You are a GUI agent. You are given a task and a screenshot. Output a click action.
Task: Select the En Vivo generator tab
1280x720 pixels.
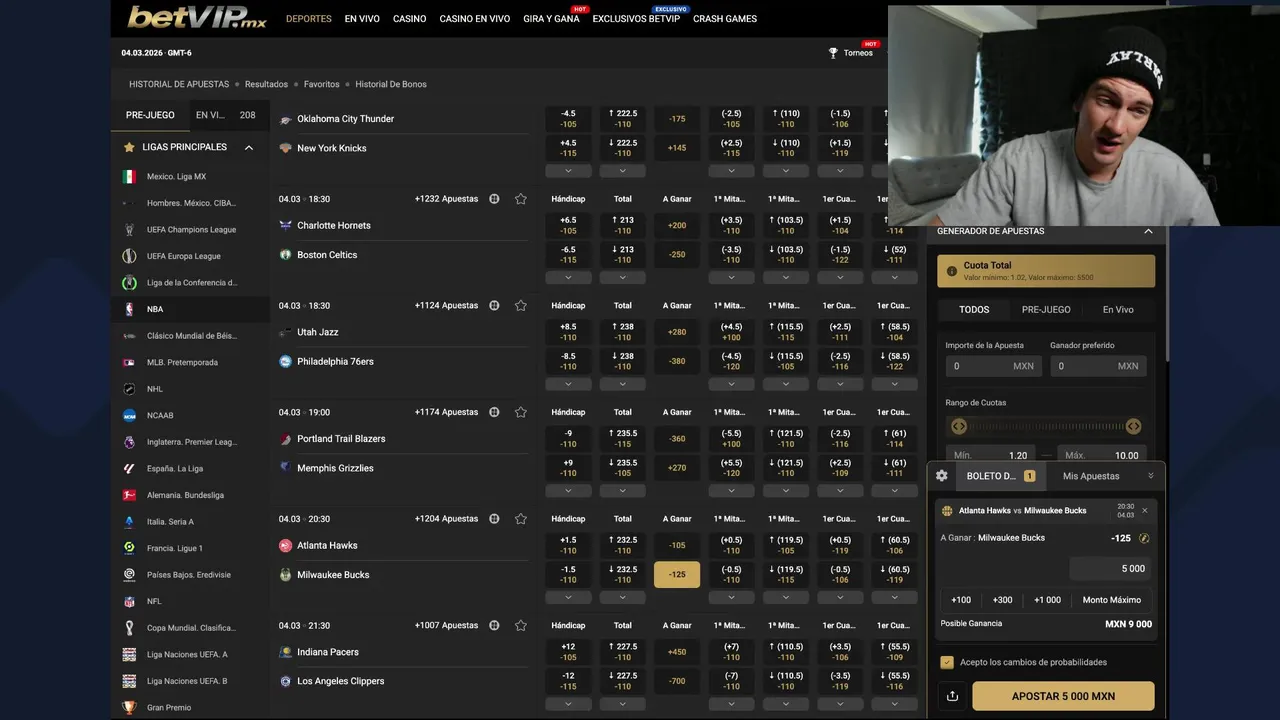(x=1118, y=310)
